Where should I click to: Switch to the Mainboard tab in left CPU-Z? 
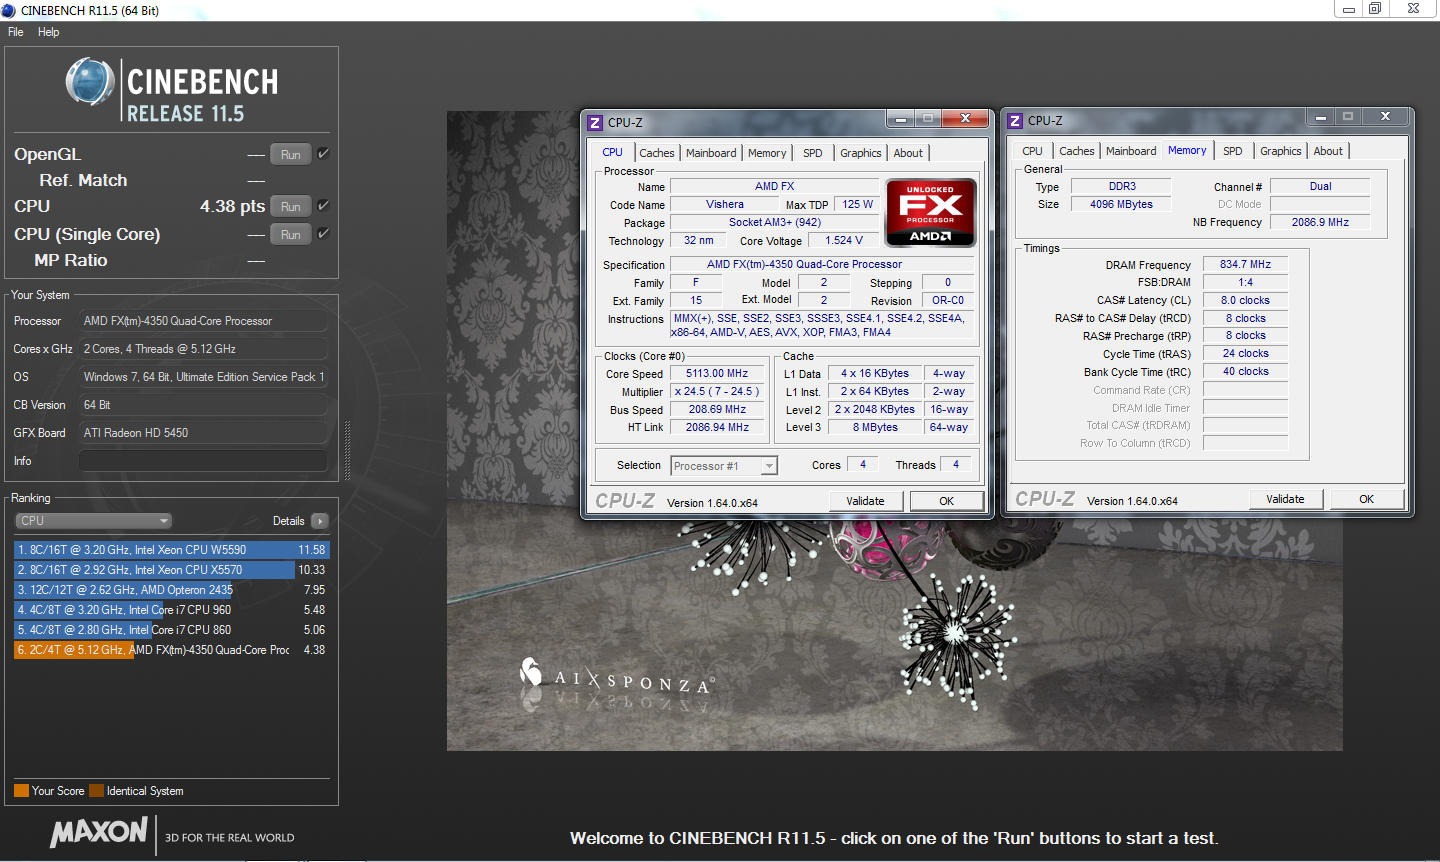tap(711, 153)
